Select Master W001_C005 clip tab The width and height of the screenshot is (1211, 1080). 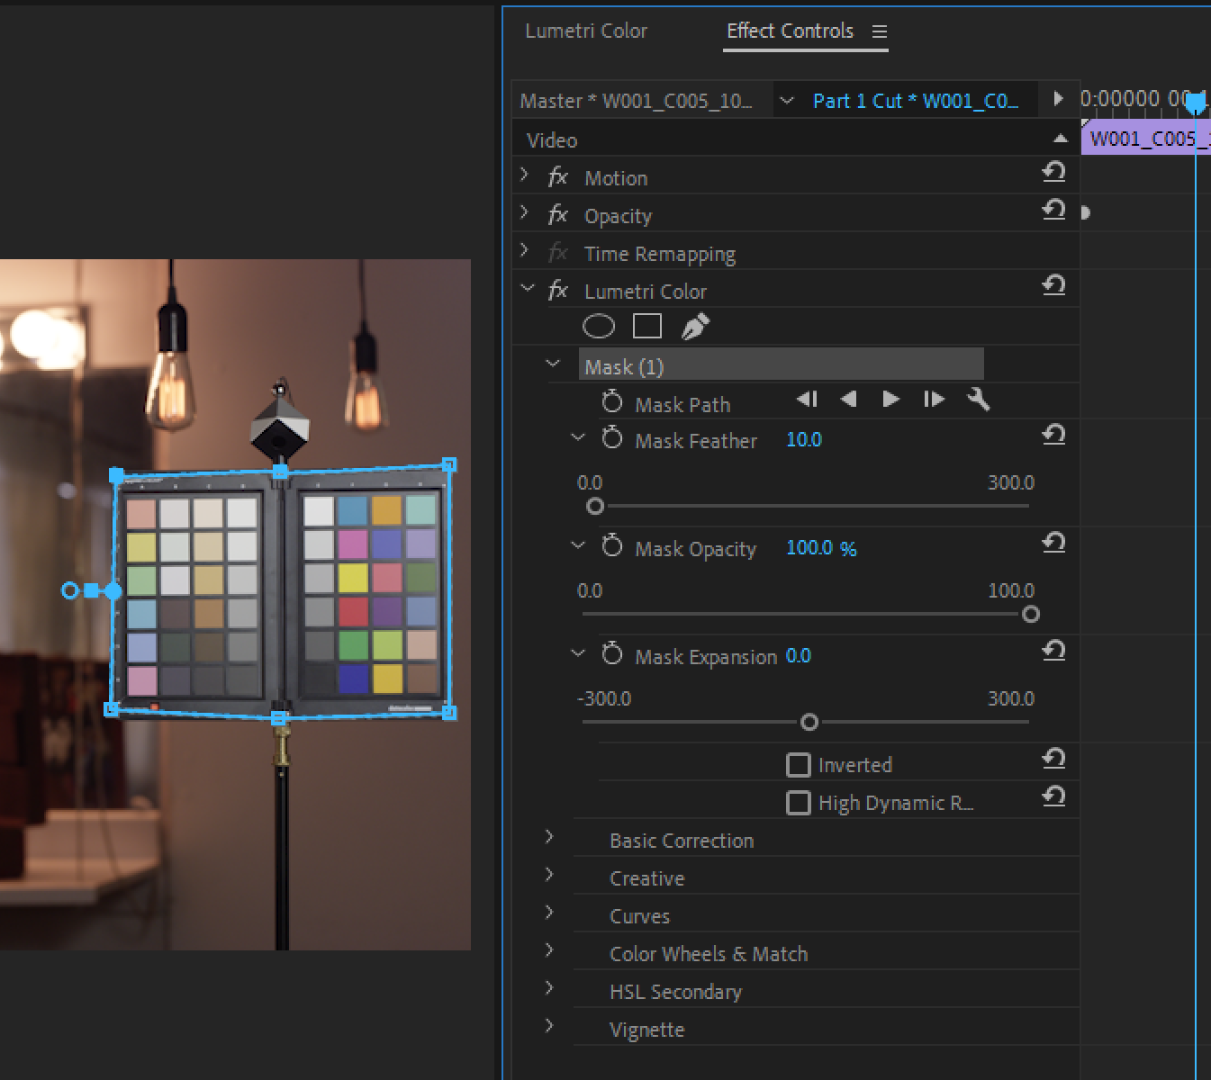(x=636, y=101)
